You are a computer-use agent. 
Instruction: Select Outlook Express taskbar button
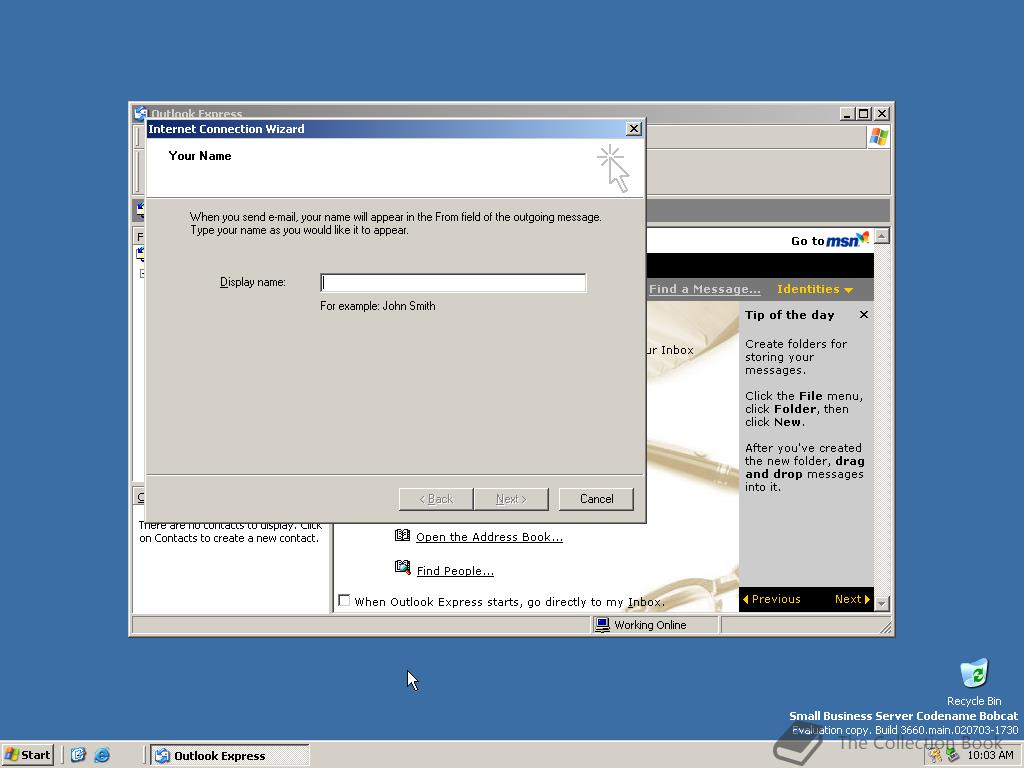(229, 756)
